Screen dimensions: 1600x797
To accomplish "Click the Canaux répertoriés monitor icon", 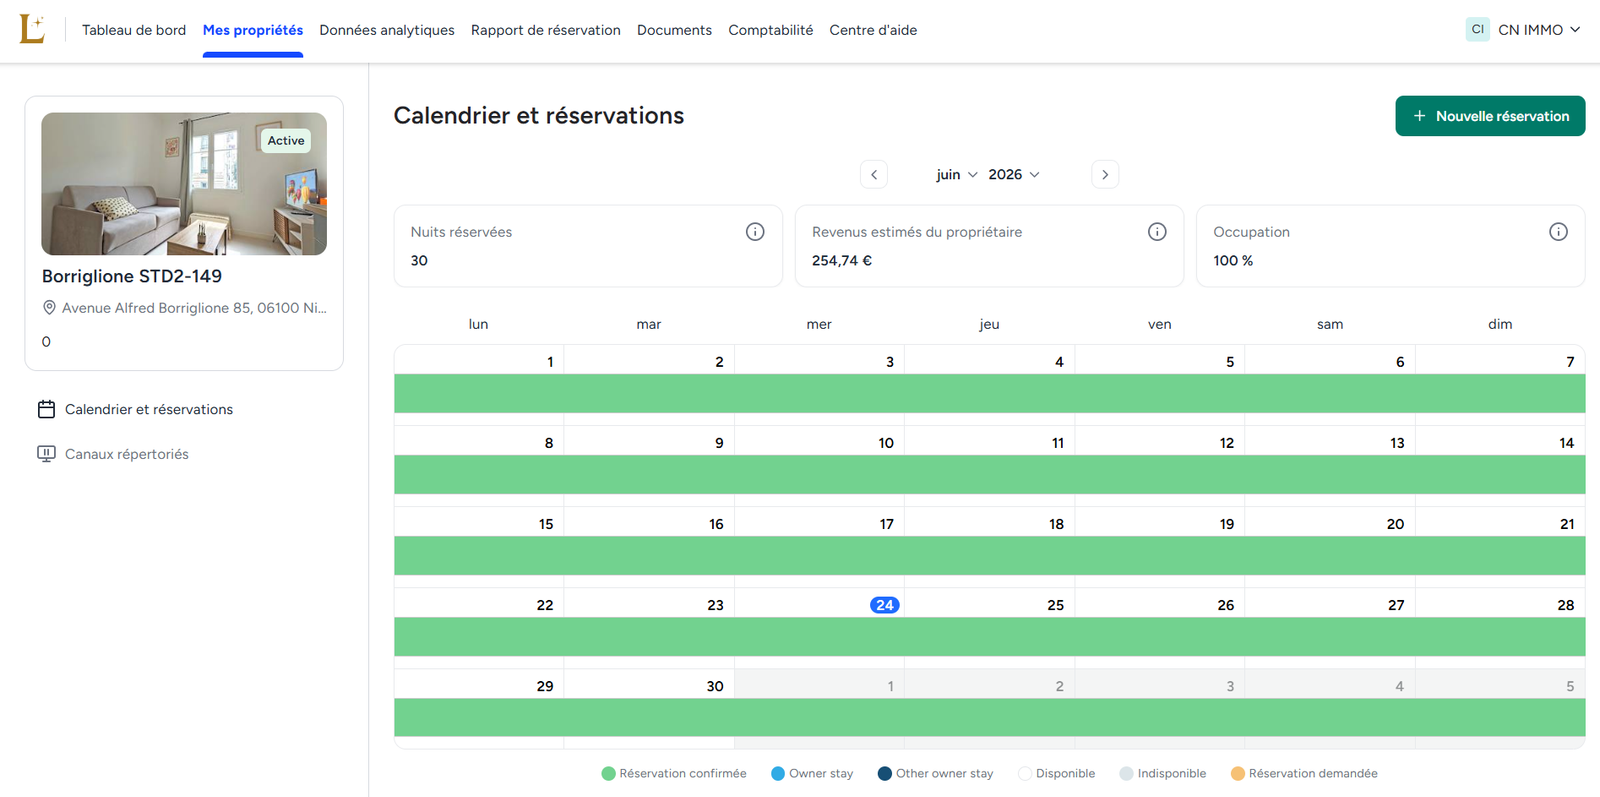I will click(x=46, y=454).
